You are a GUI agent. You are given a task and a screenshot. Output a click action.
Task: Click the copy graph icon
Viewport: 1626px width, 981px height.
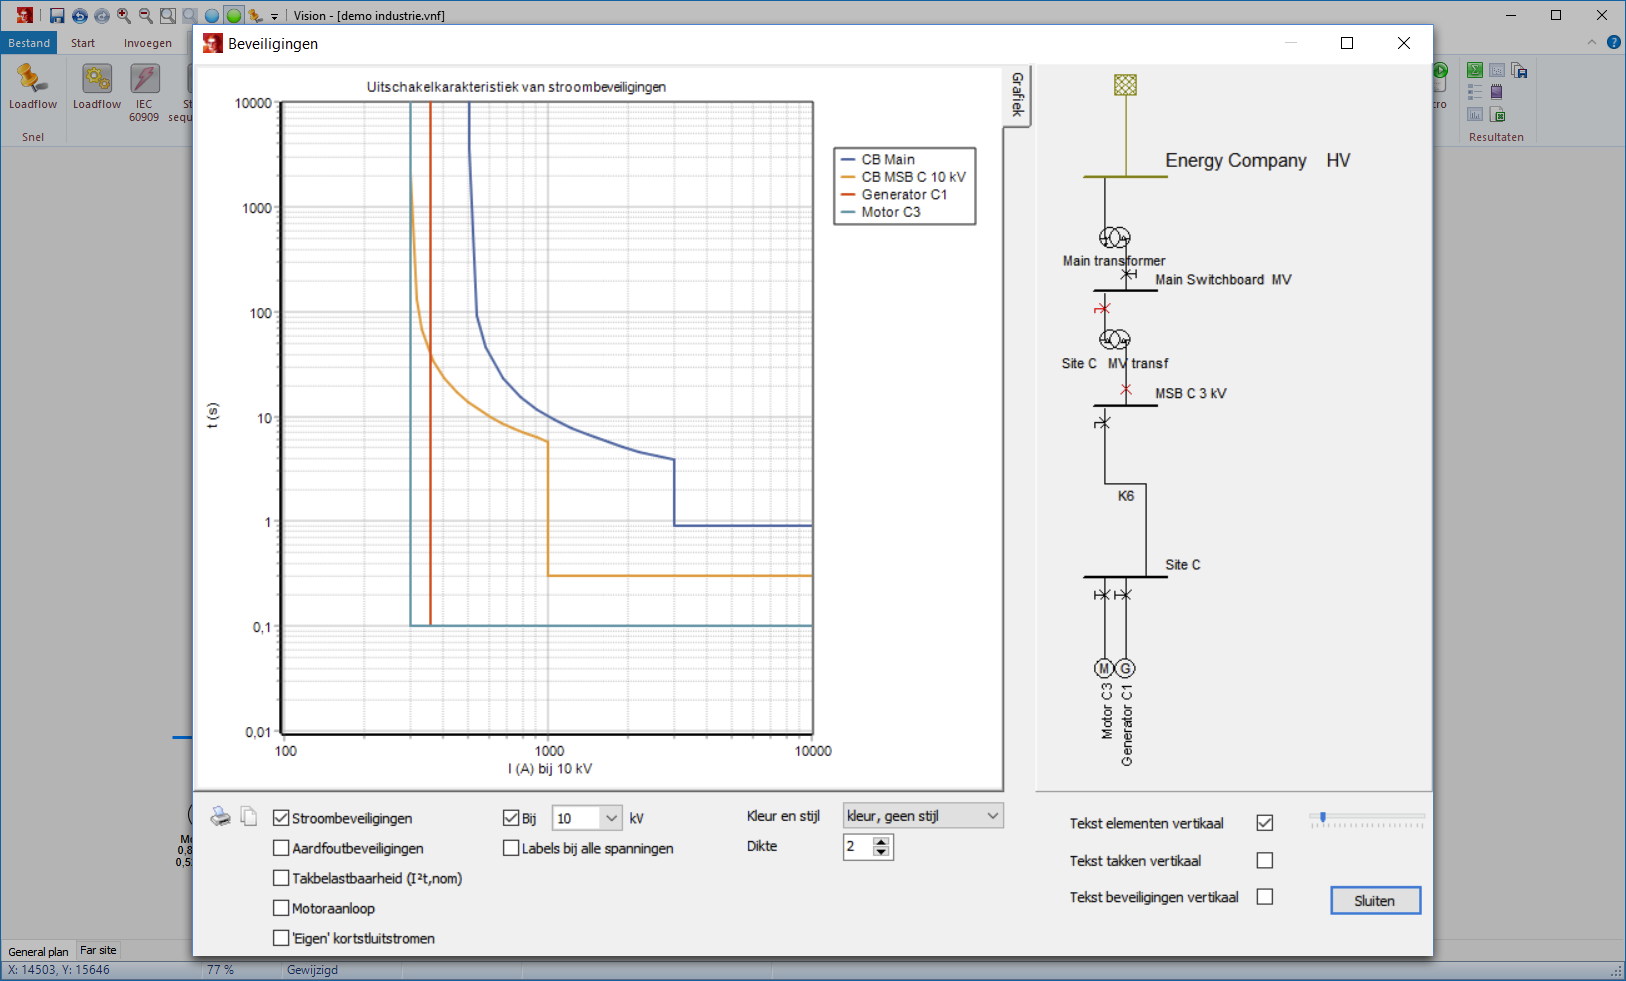(x=249, y=817)
